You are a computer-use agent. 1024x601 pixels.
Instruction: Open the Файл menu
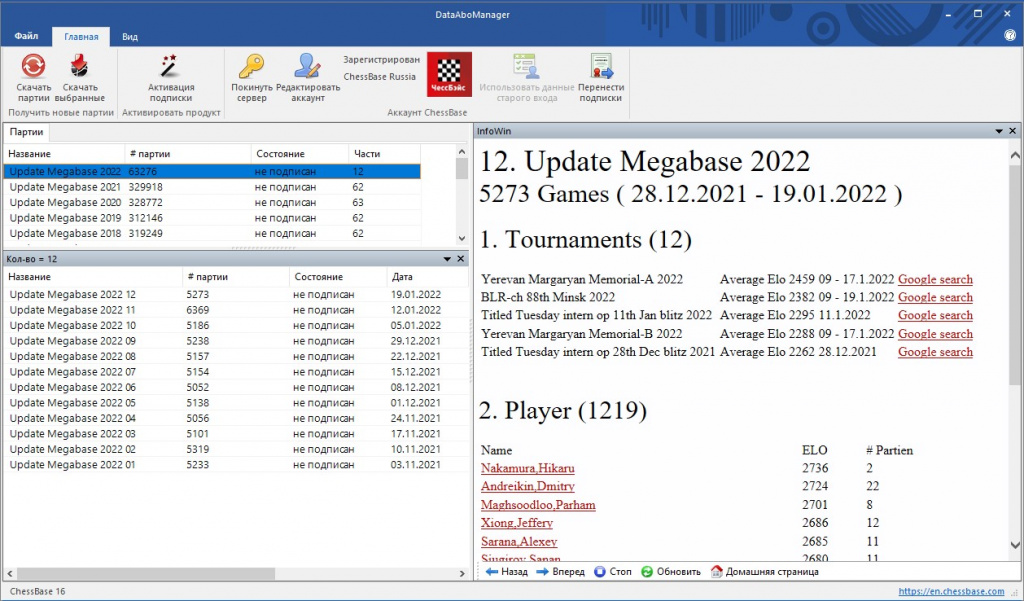coord(26,35)
